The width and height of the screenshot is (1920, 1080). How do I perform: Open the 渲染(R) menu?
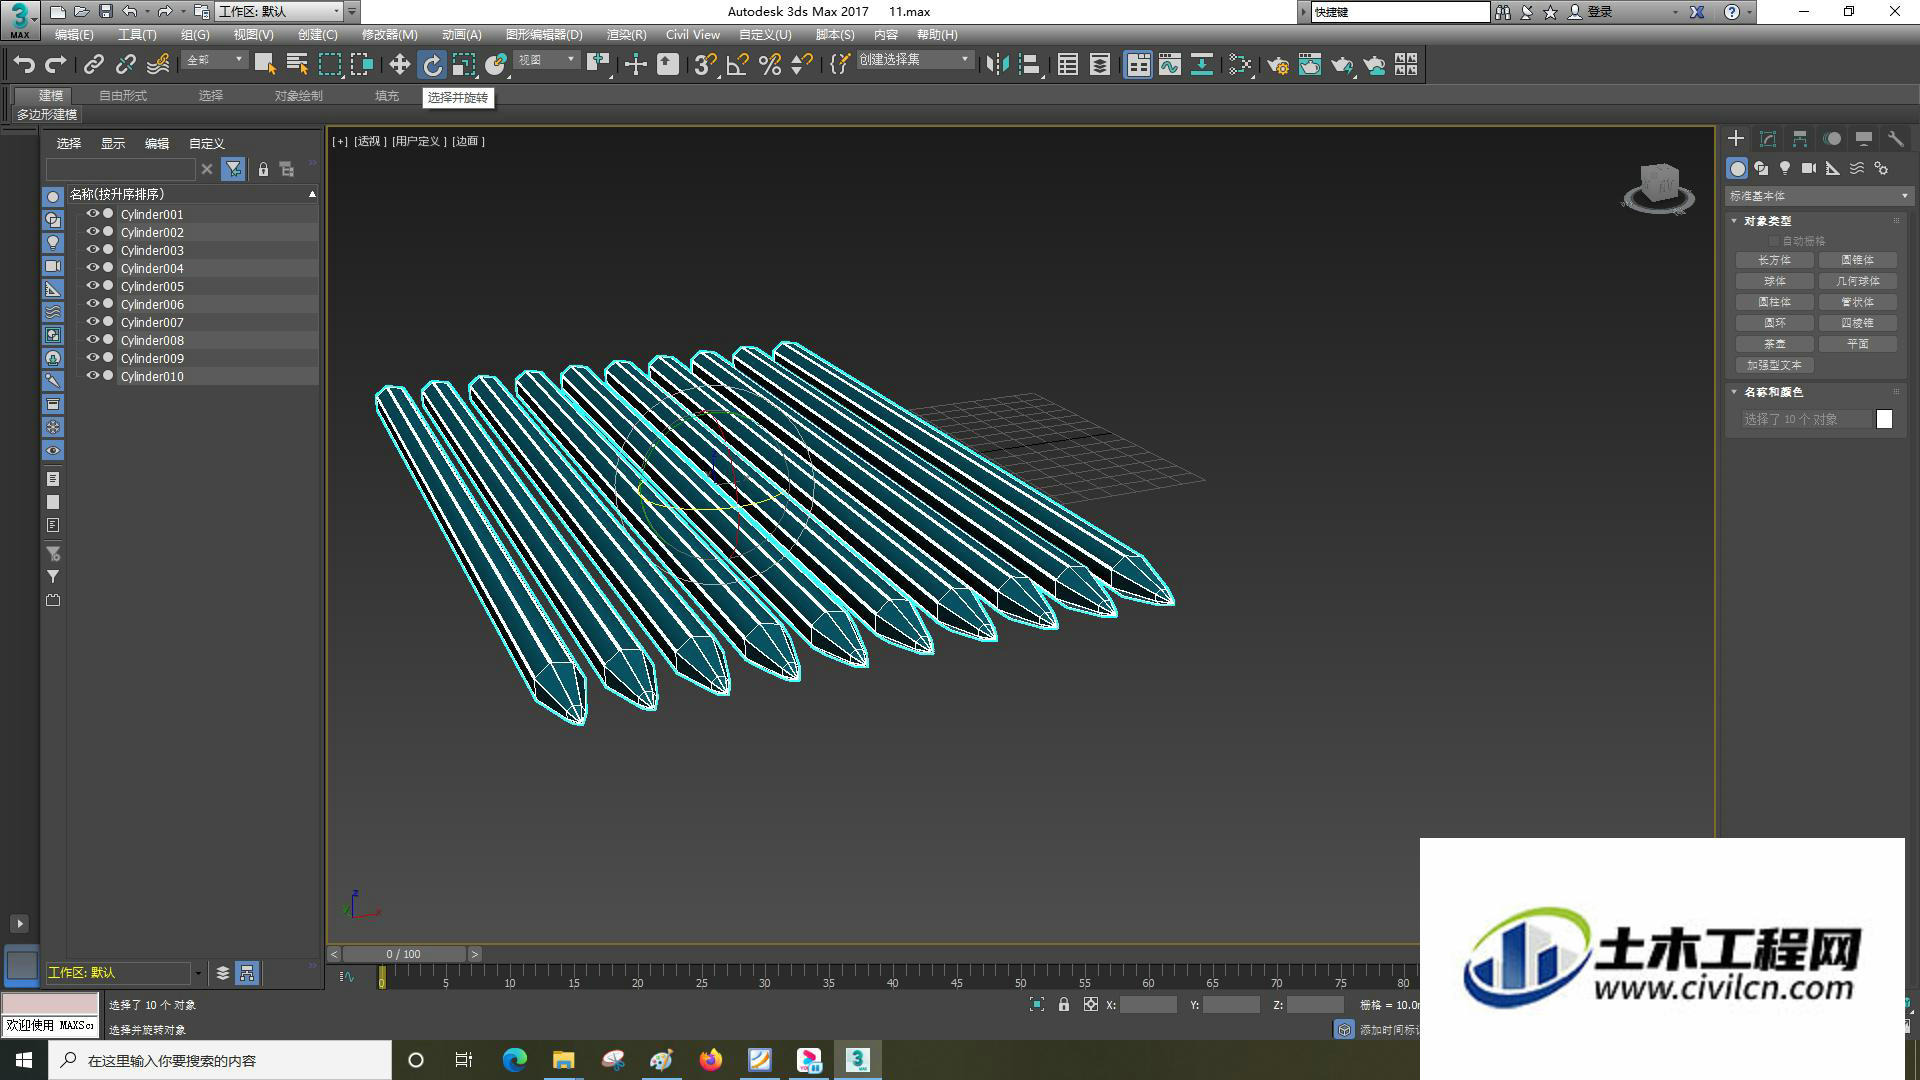pos(626,35)
